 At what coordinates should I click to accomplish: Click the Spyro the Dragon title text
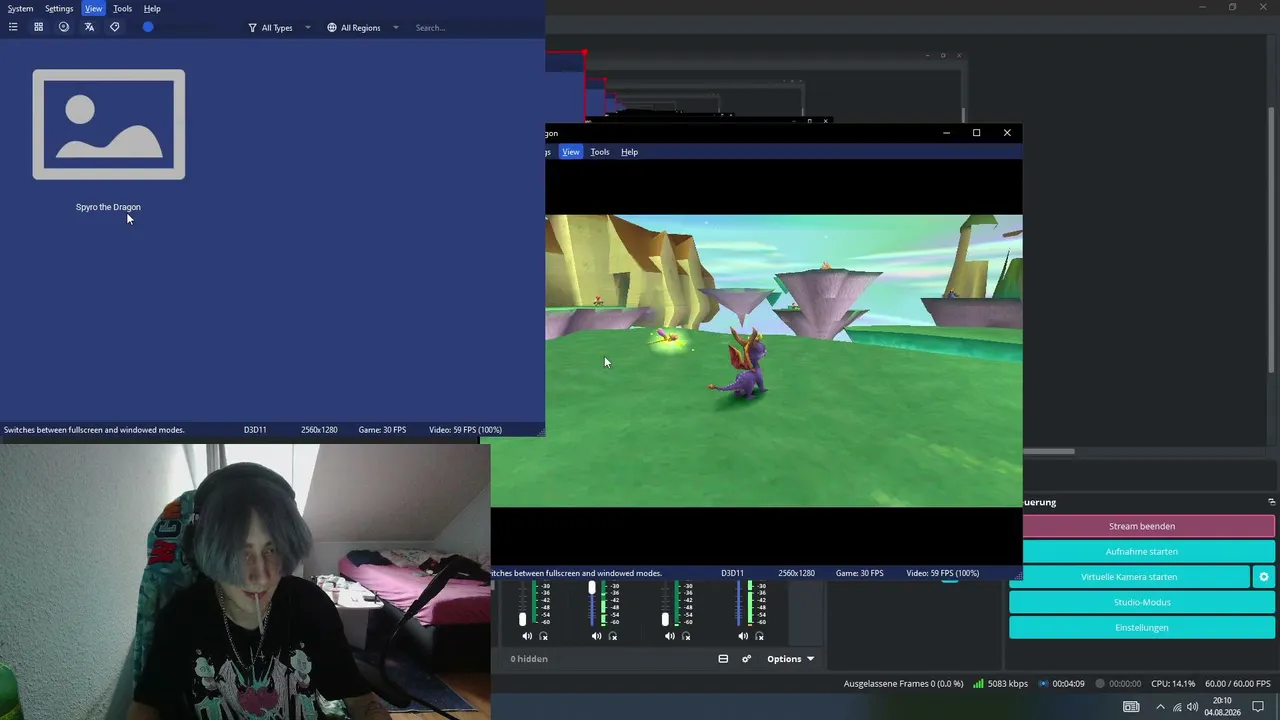click(x=108, y=207)
